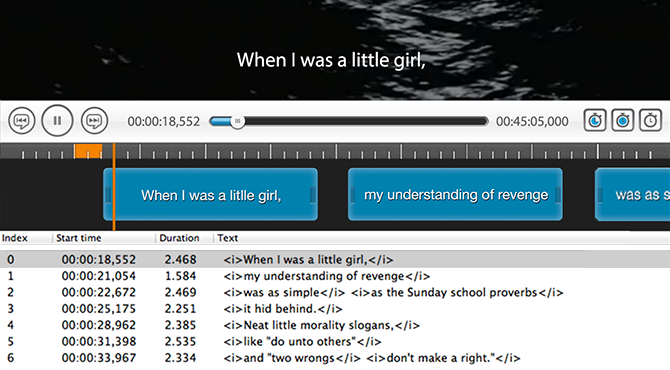The width and height of the screenshot is (670, 370).
Task: Click duration value 2.334
Action: [x=180, y=358]
